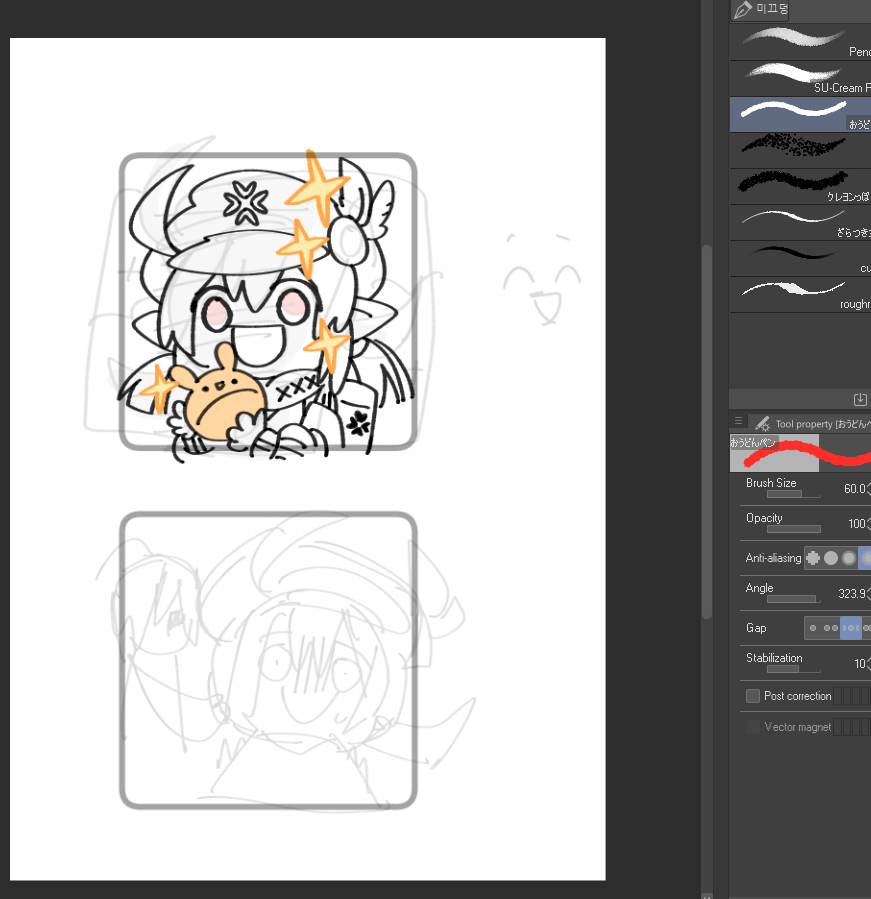Click the Anti-aliasing label

[773, 558]
